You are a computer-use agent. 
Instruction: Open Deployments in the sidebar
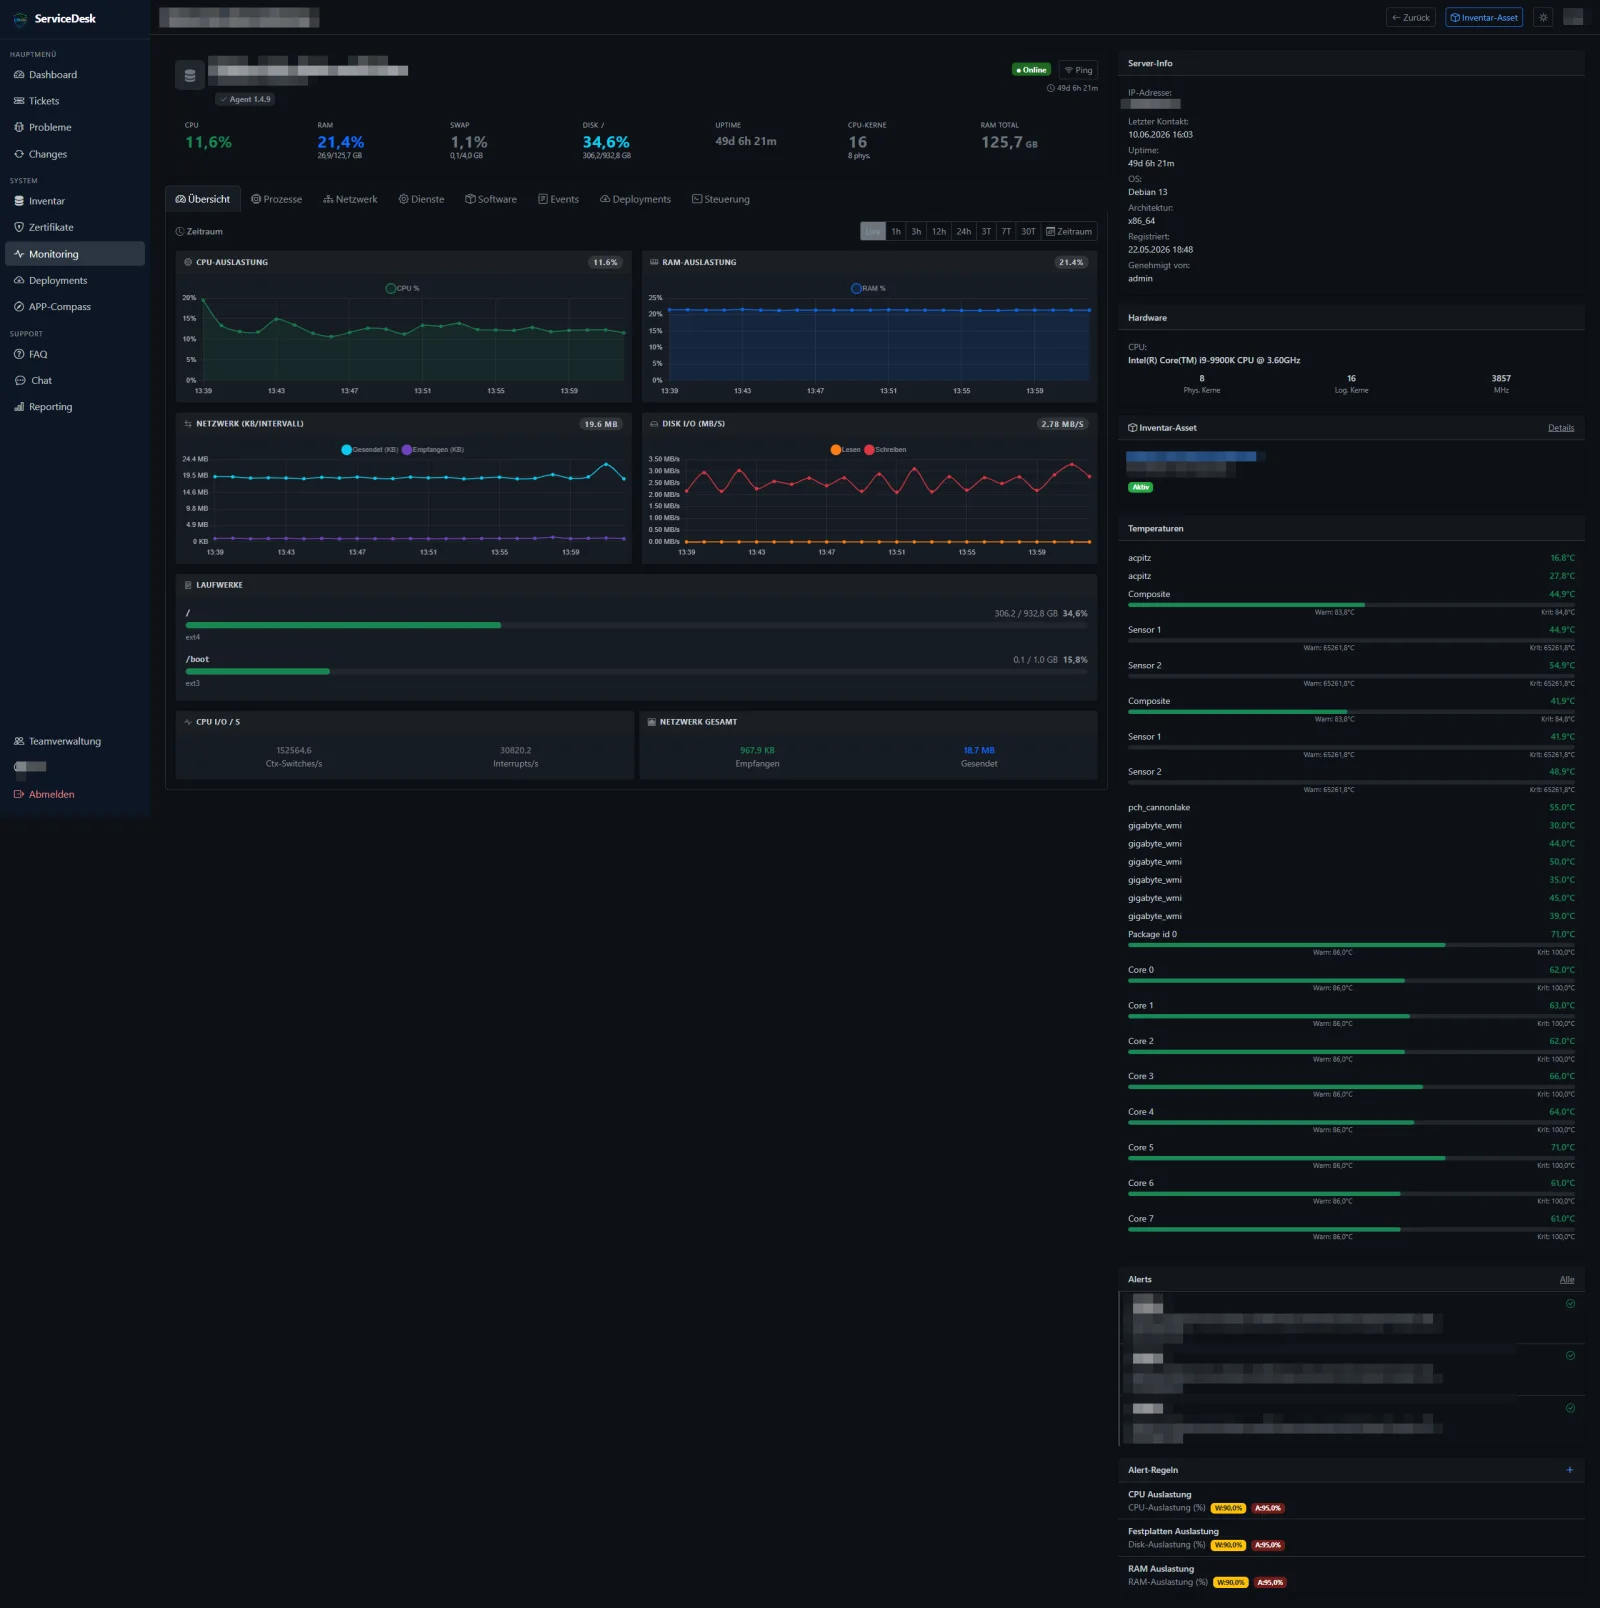tap(75, 280)
